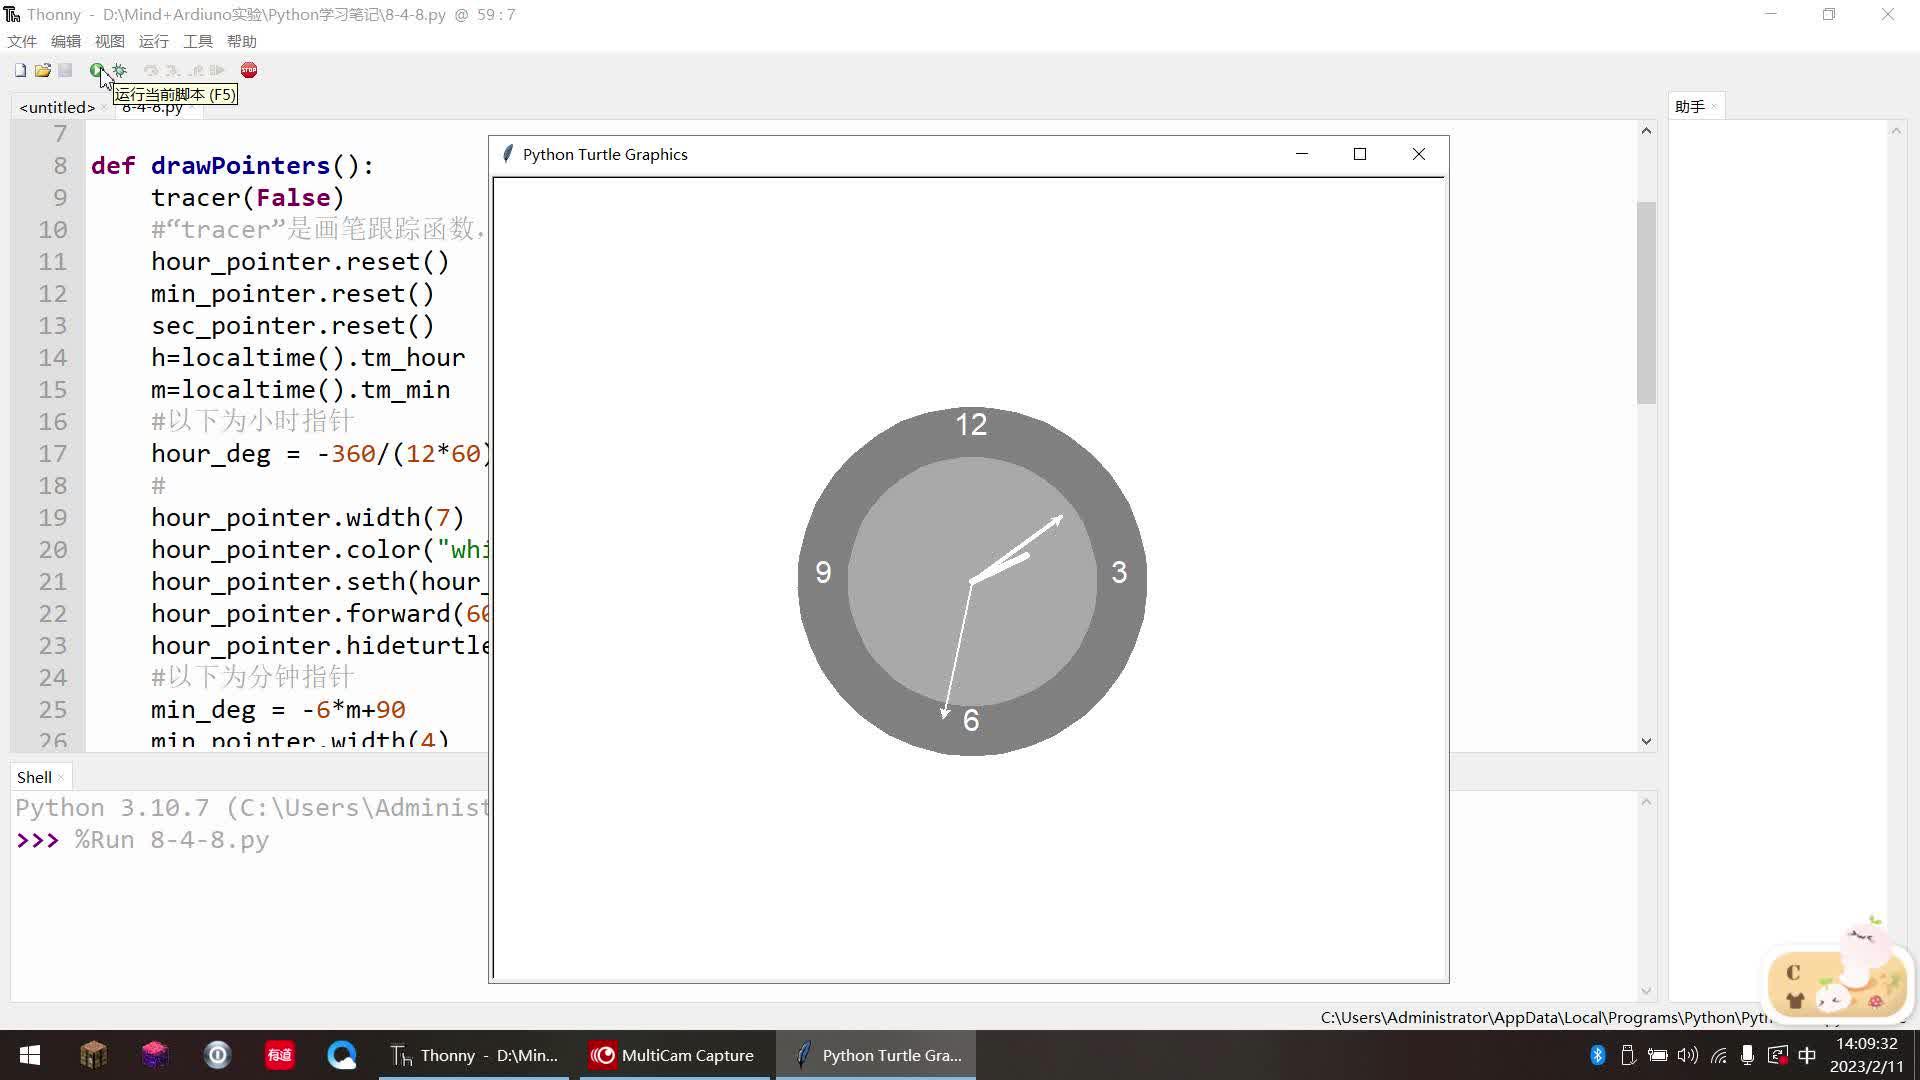Create a new file using the blank page icon

pyautogui.click(x=19, y=70)
